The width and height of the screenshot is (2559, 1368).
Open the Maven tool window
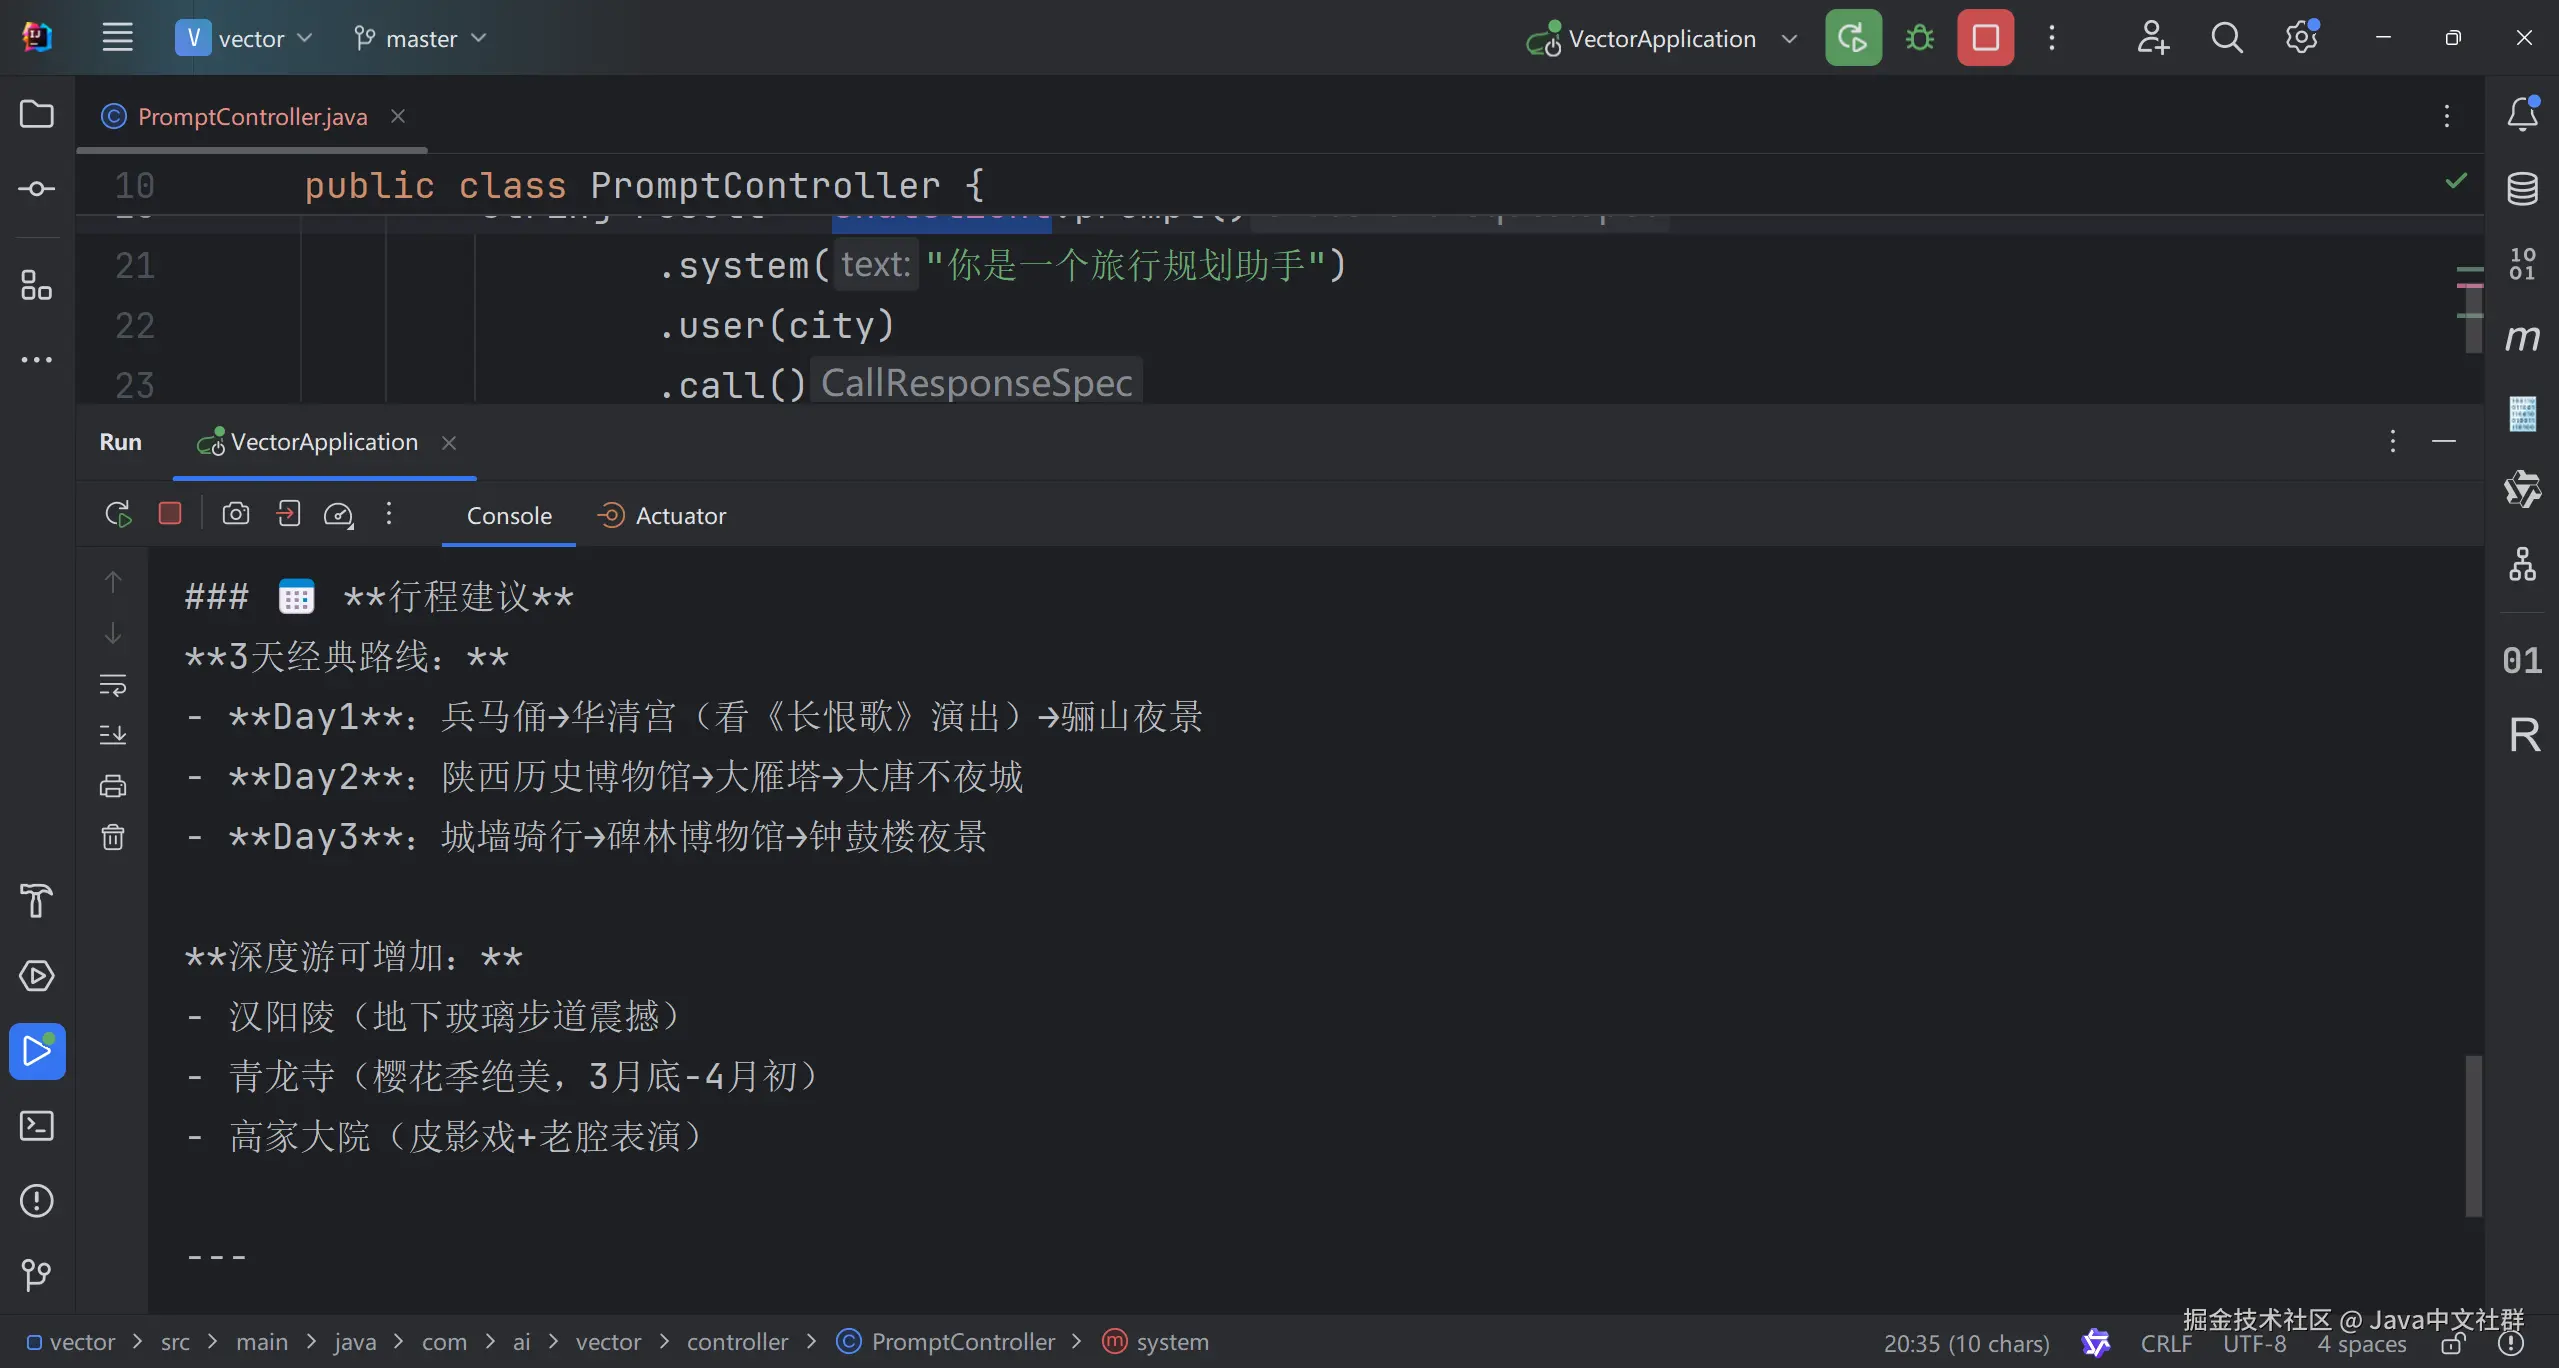[2521, 338]
